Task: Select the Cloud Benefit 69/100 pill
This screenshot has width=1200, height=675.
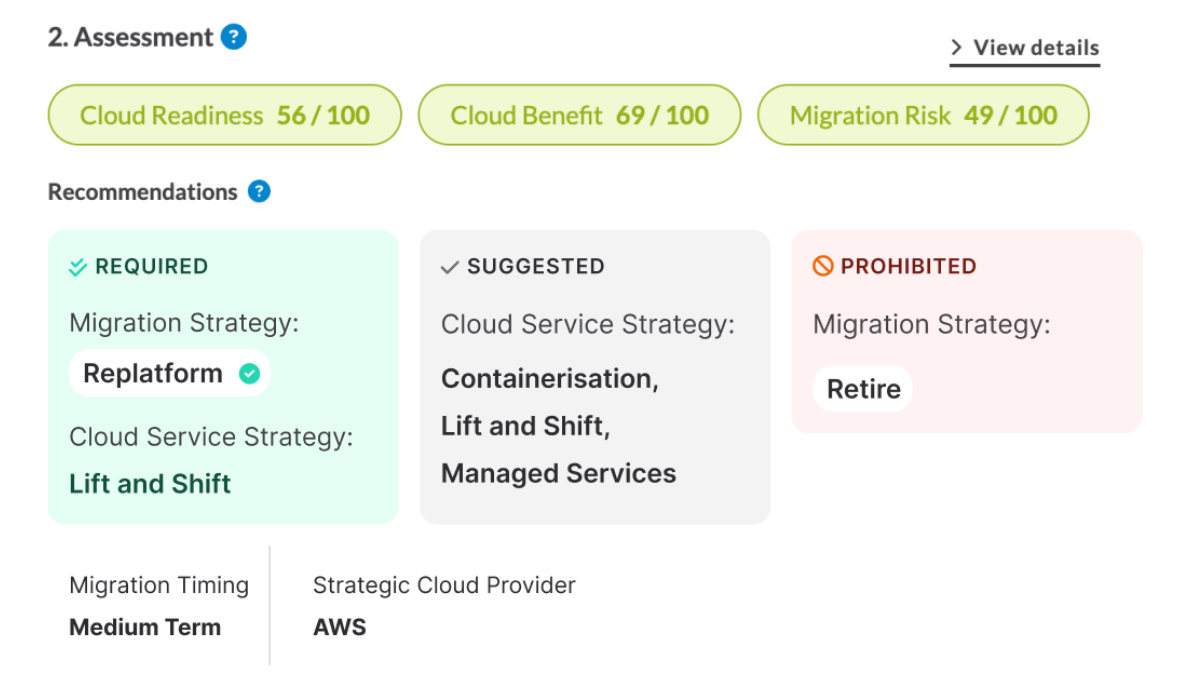Action: pos(580,115)
